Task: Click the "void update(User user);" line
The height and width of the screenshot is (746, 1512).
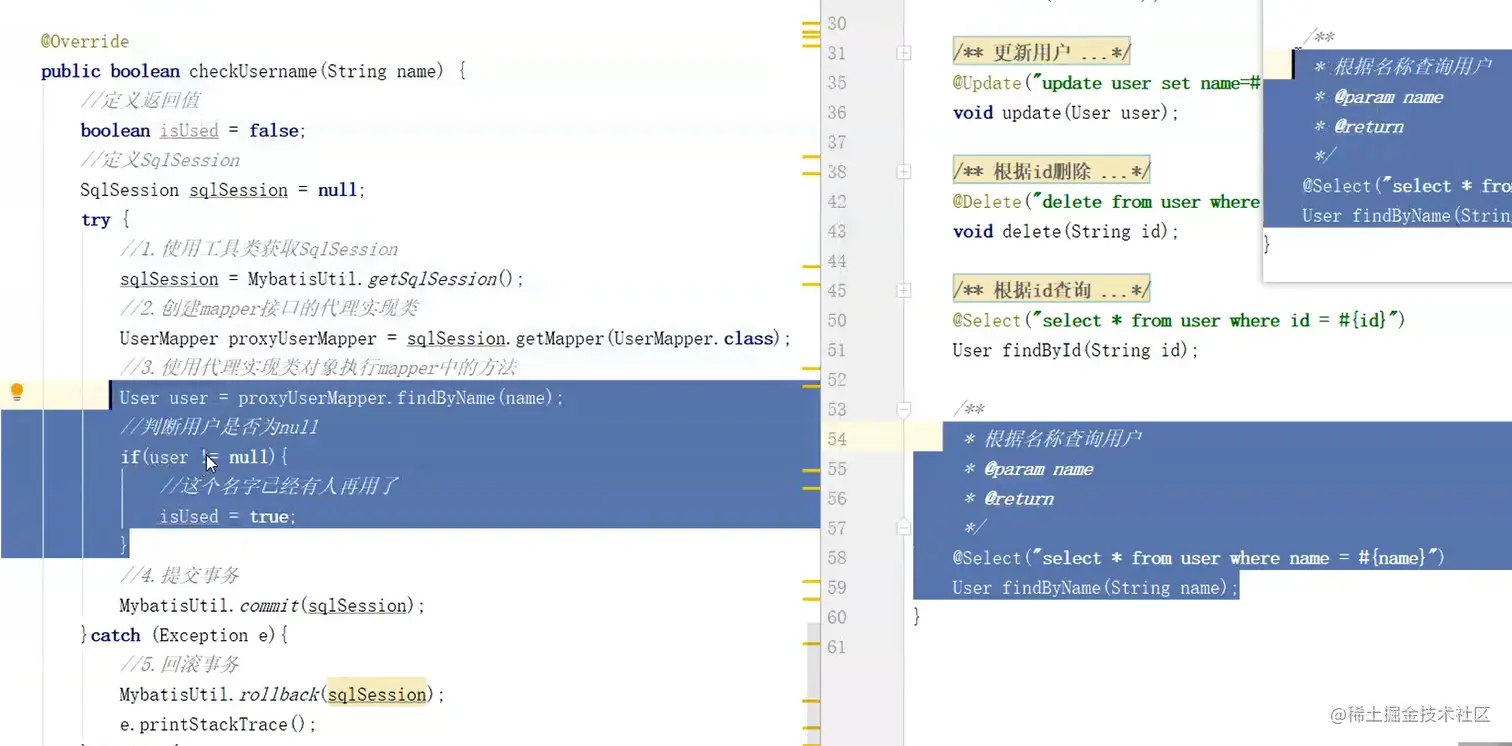Action: (1066, 112)
